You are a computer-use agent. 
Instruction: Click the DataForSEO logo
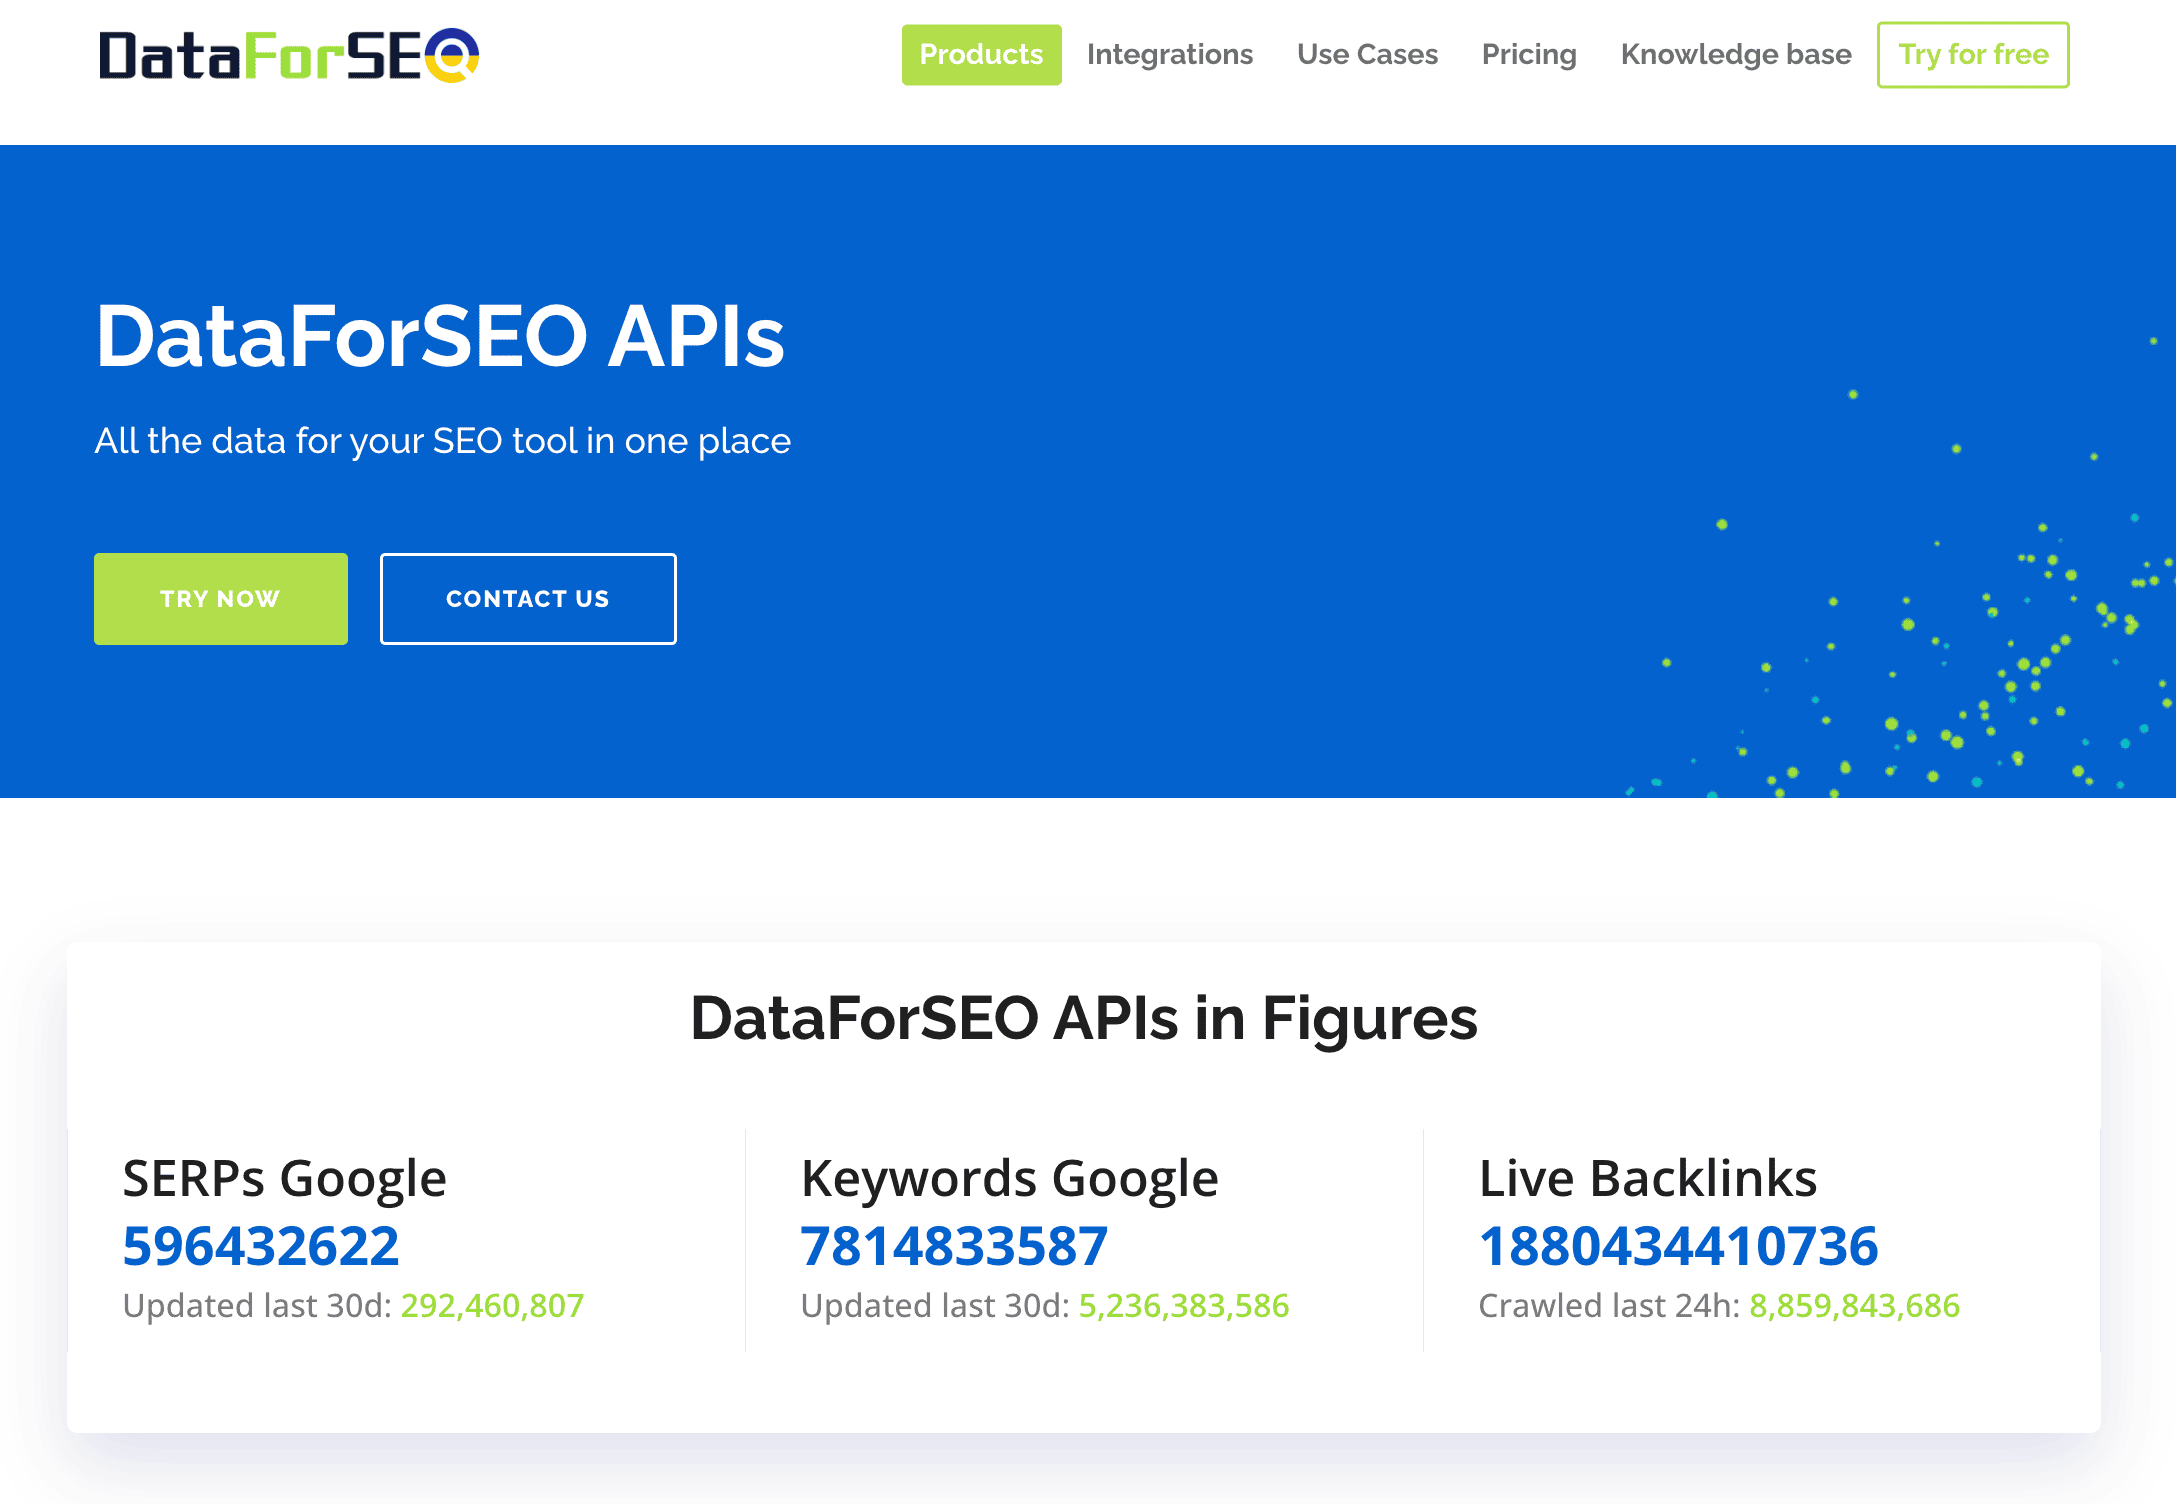click(x=288, y=55)
